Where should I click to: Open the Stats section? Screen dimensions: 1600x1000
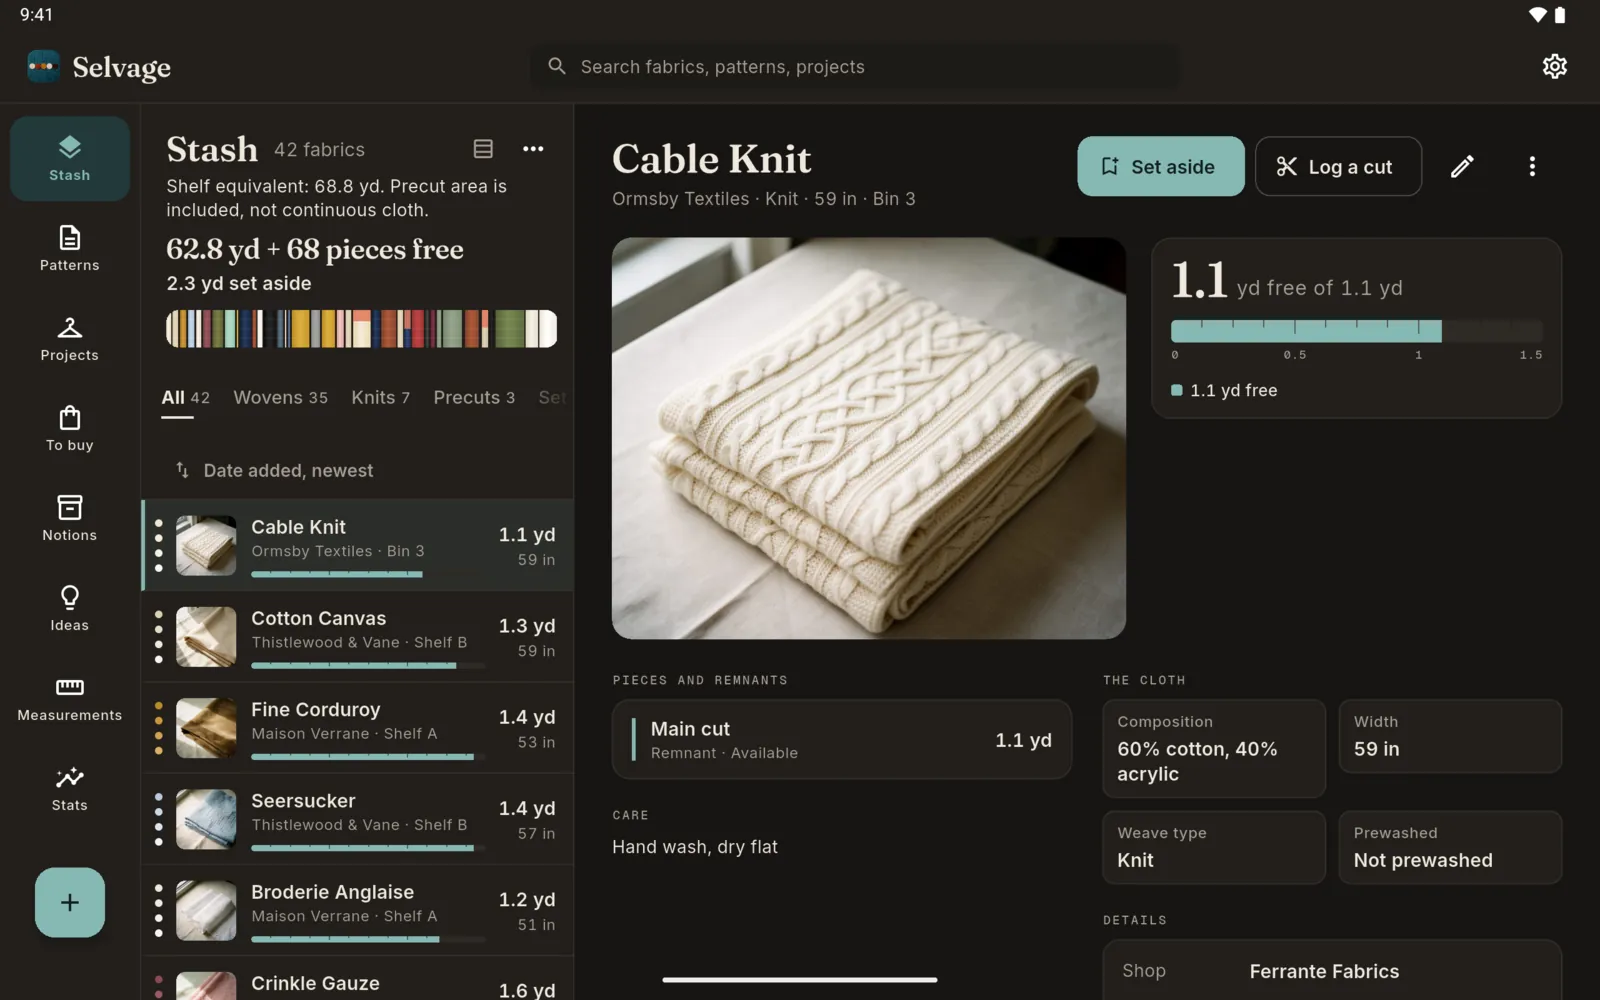coord(70,789)
